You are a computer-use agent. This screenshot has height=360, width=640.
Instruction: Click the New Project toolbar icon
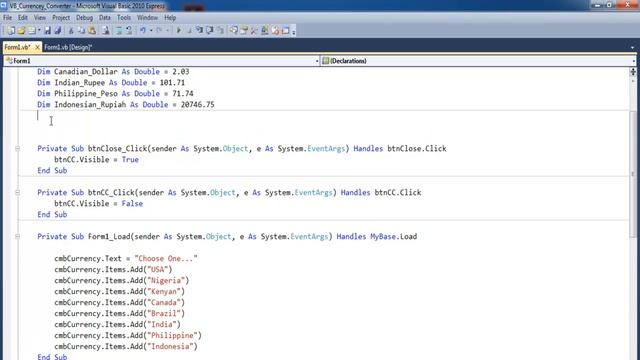(x=11, y=31)
